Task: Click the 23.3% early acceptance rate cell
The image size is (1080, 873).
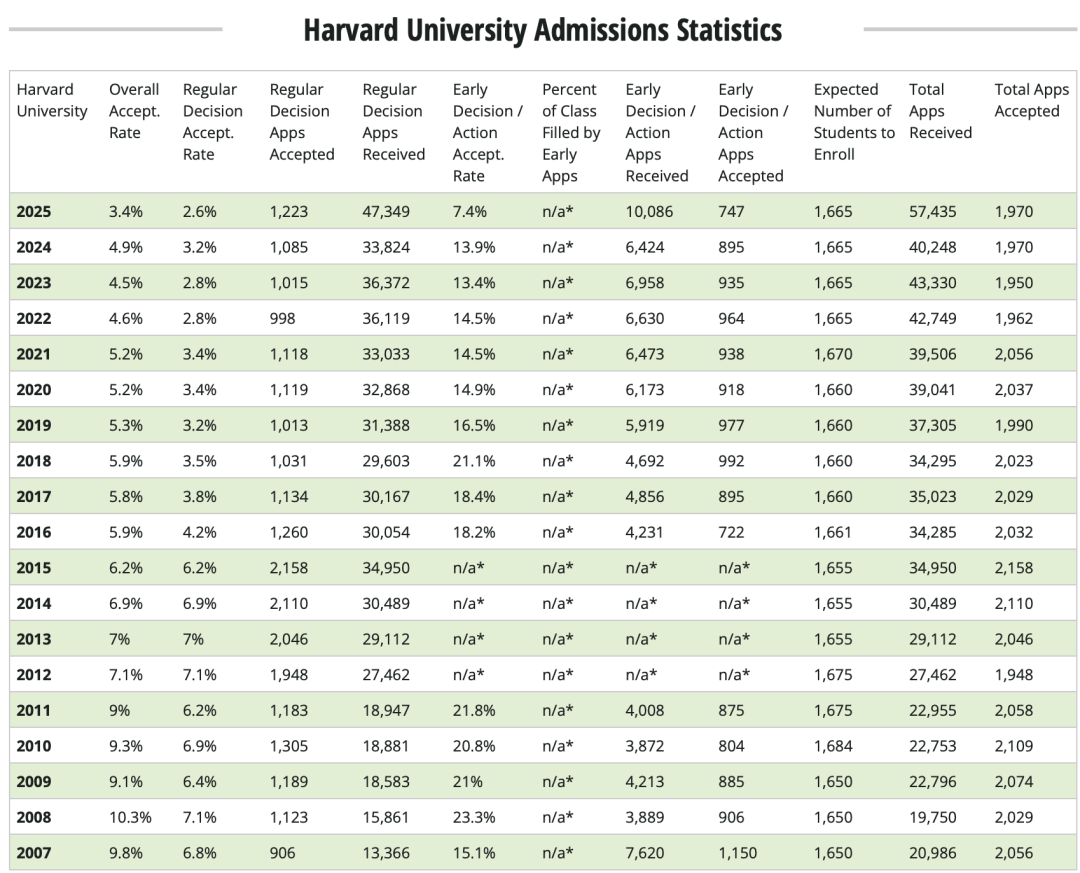Action: [474, 817]
